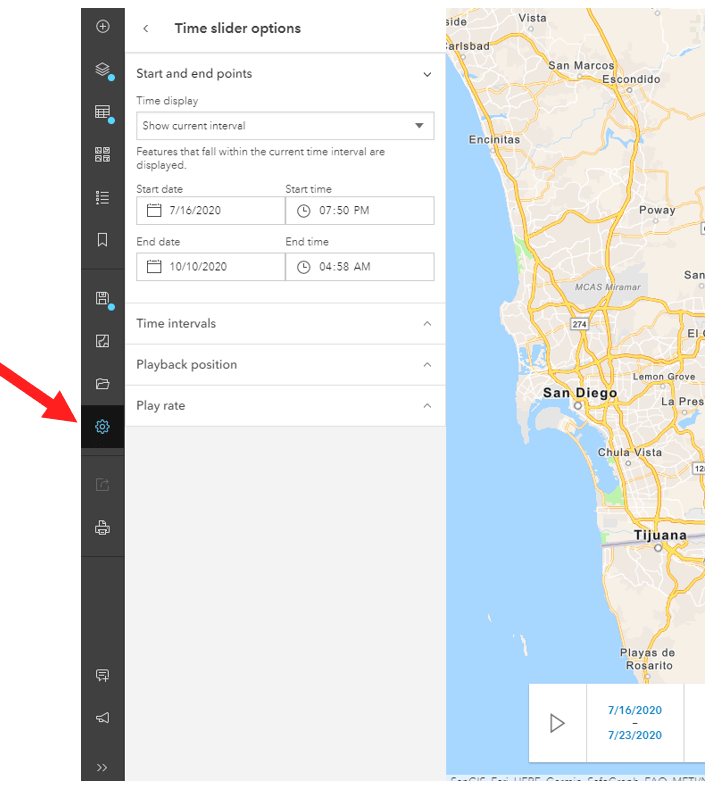Select the Settings gear icon
The width and height of the screenshot is (721, 787).
click(x=102, y=427)
